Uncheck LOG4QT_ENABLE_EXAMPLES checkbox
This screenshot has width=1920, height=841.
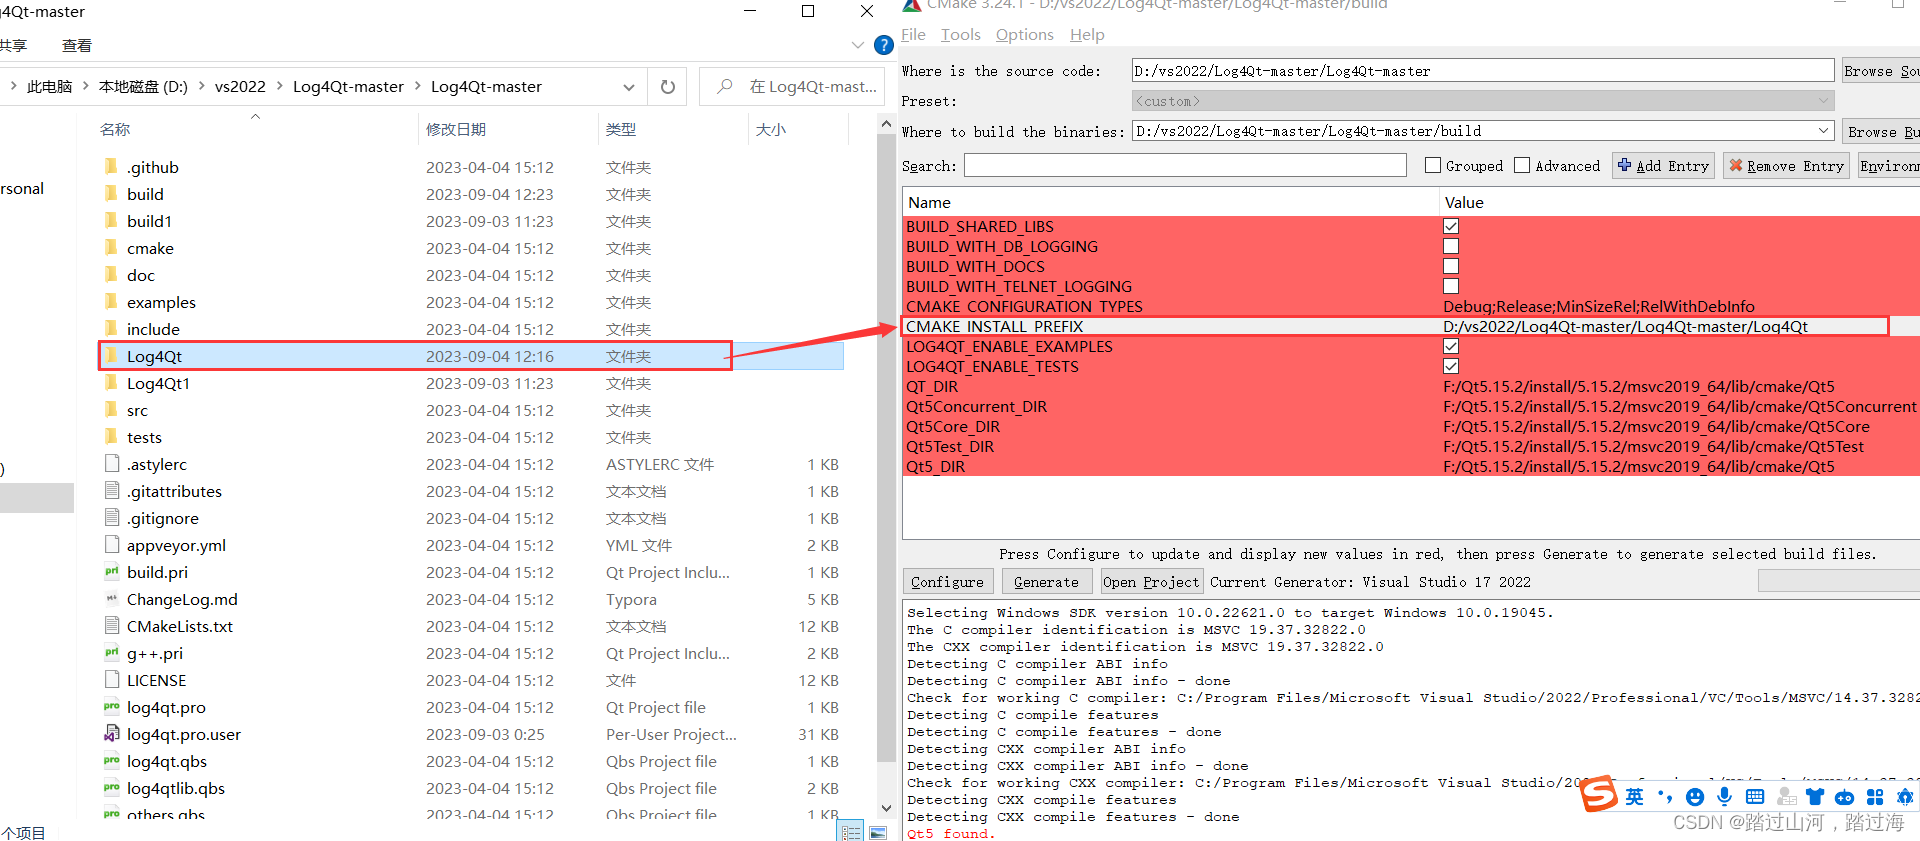pos(1451,346)
